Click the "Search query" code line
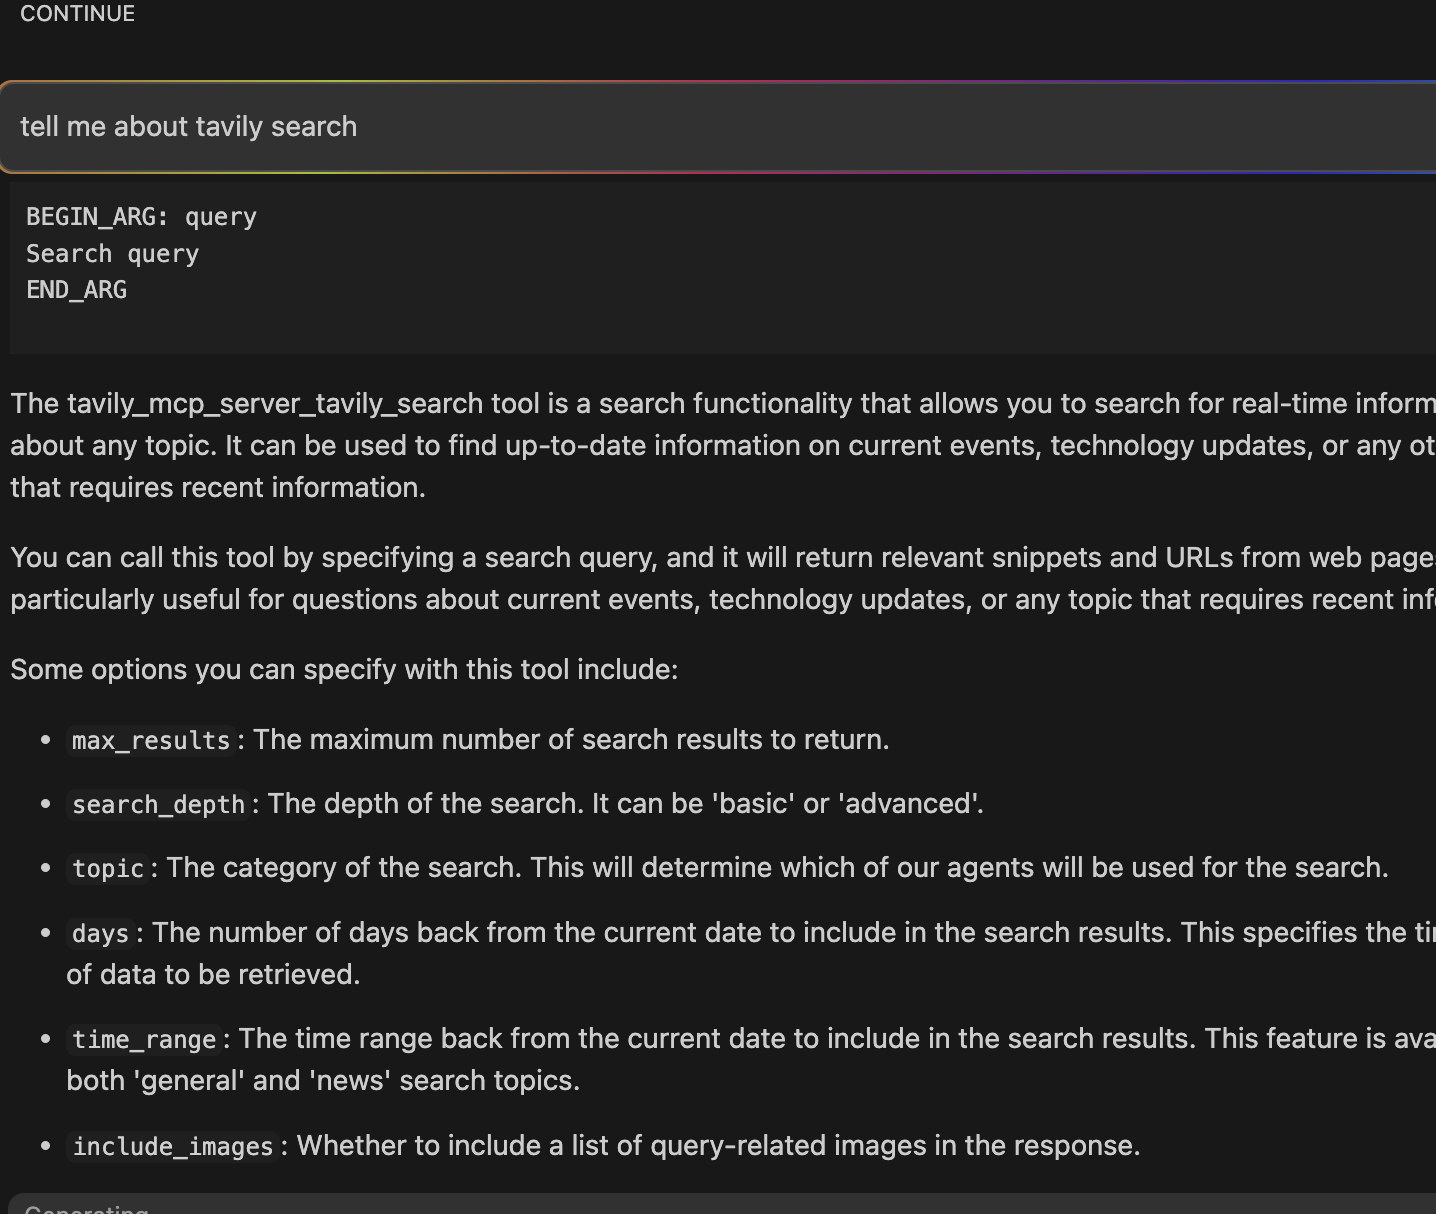Viewport: 1436px width, 1214px height. [x=112, y=254]
